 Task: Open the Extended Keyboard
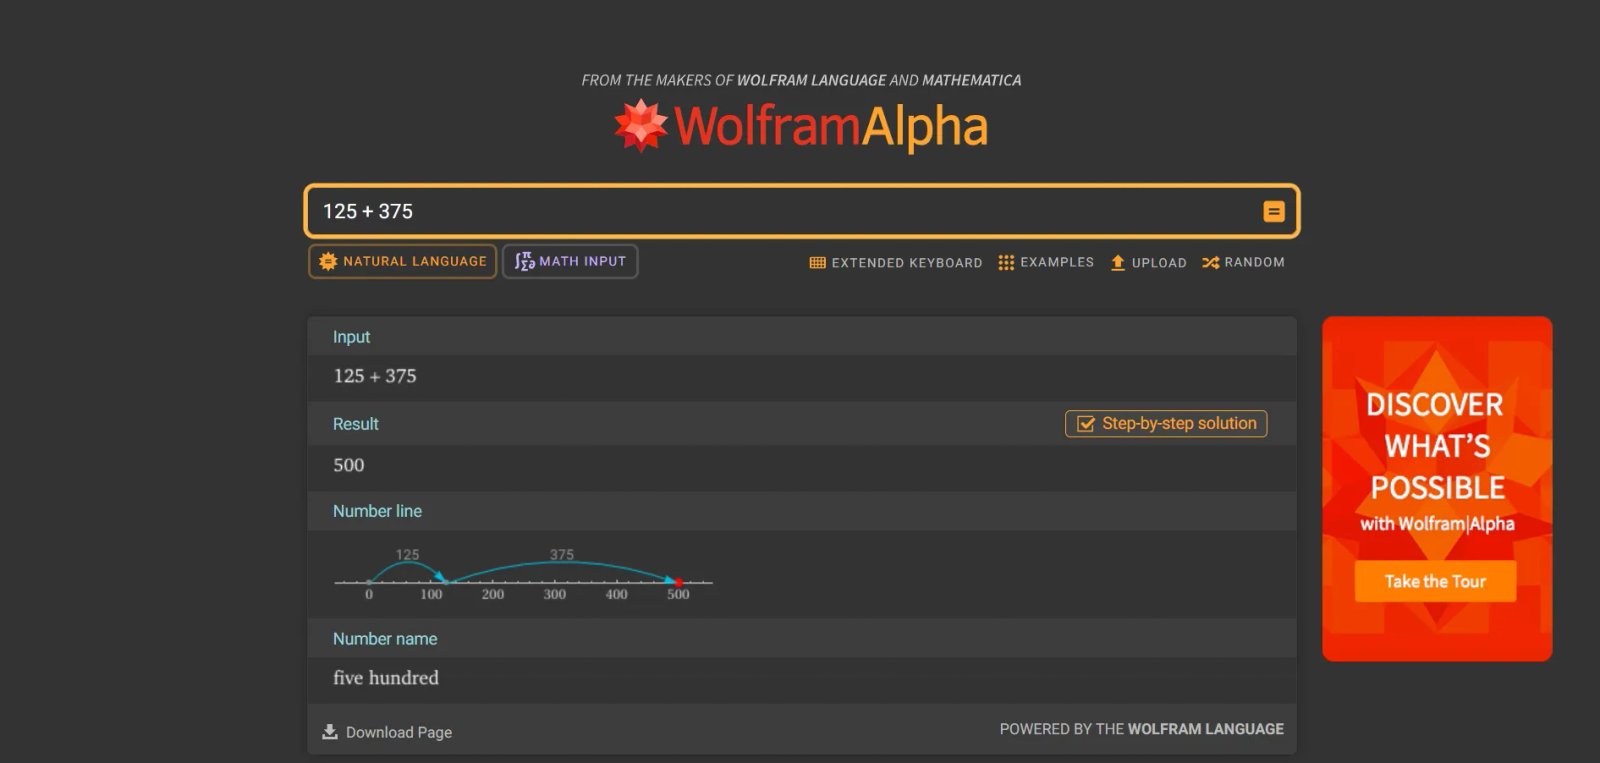tap(896, 263)
